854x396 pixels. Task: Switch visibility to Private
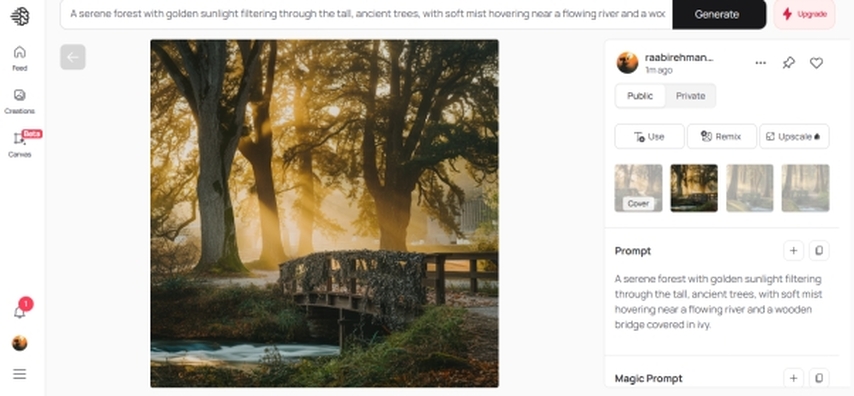point(691,96)
